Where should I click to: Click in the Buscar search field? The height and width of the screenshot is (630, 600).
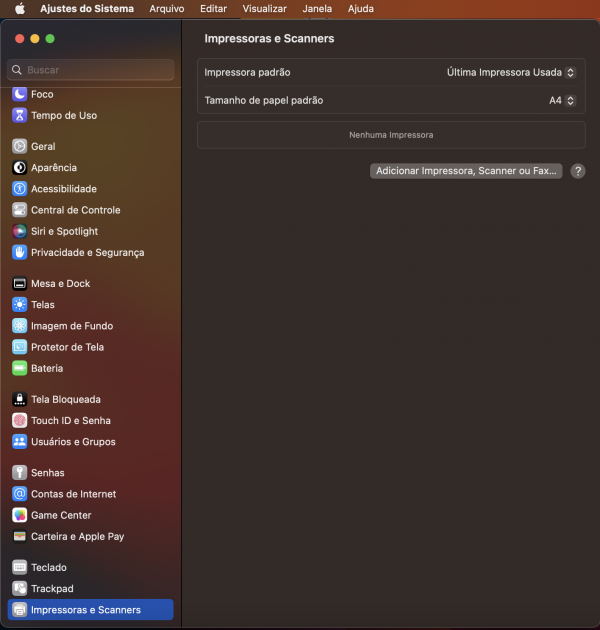click(x=91, y=70)
